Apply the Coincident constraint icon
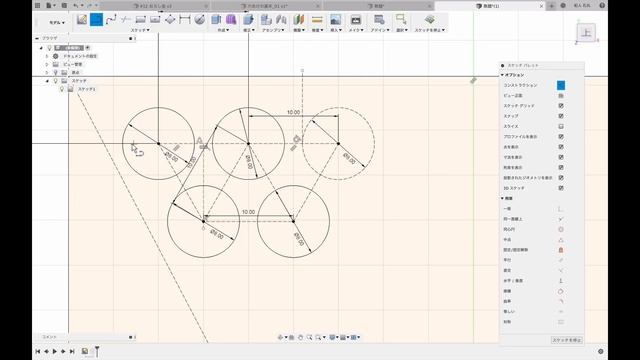 [561, 209]
